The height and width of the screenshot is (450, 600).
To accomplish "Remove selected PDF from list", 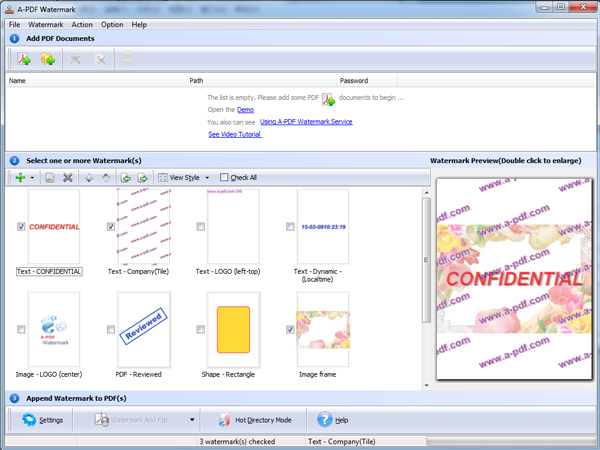I will pos(75,59).
